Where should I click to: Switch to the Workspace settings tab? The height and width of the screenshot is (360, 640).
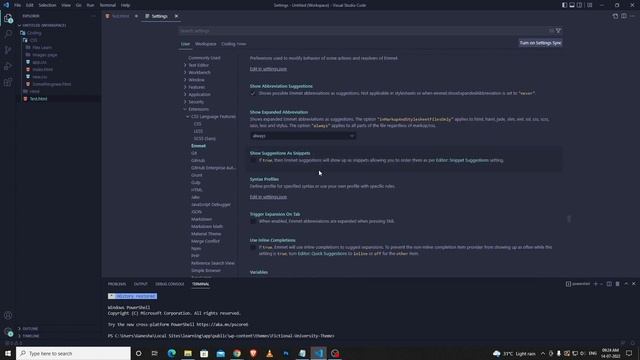(x=206, y=44)
